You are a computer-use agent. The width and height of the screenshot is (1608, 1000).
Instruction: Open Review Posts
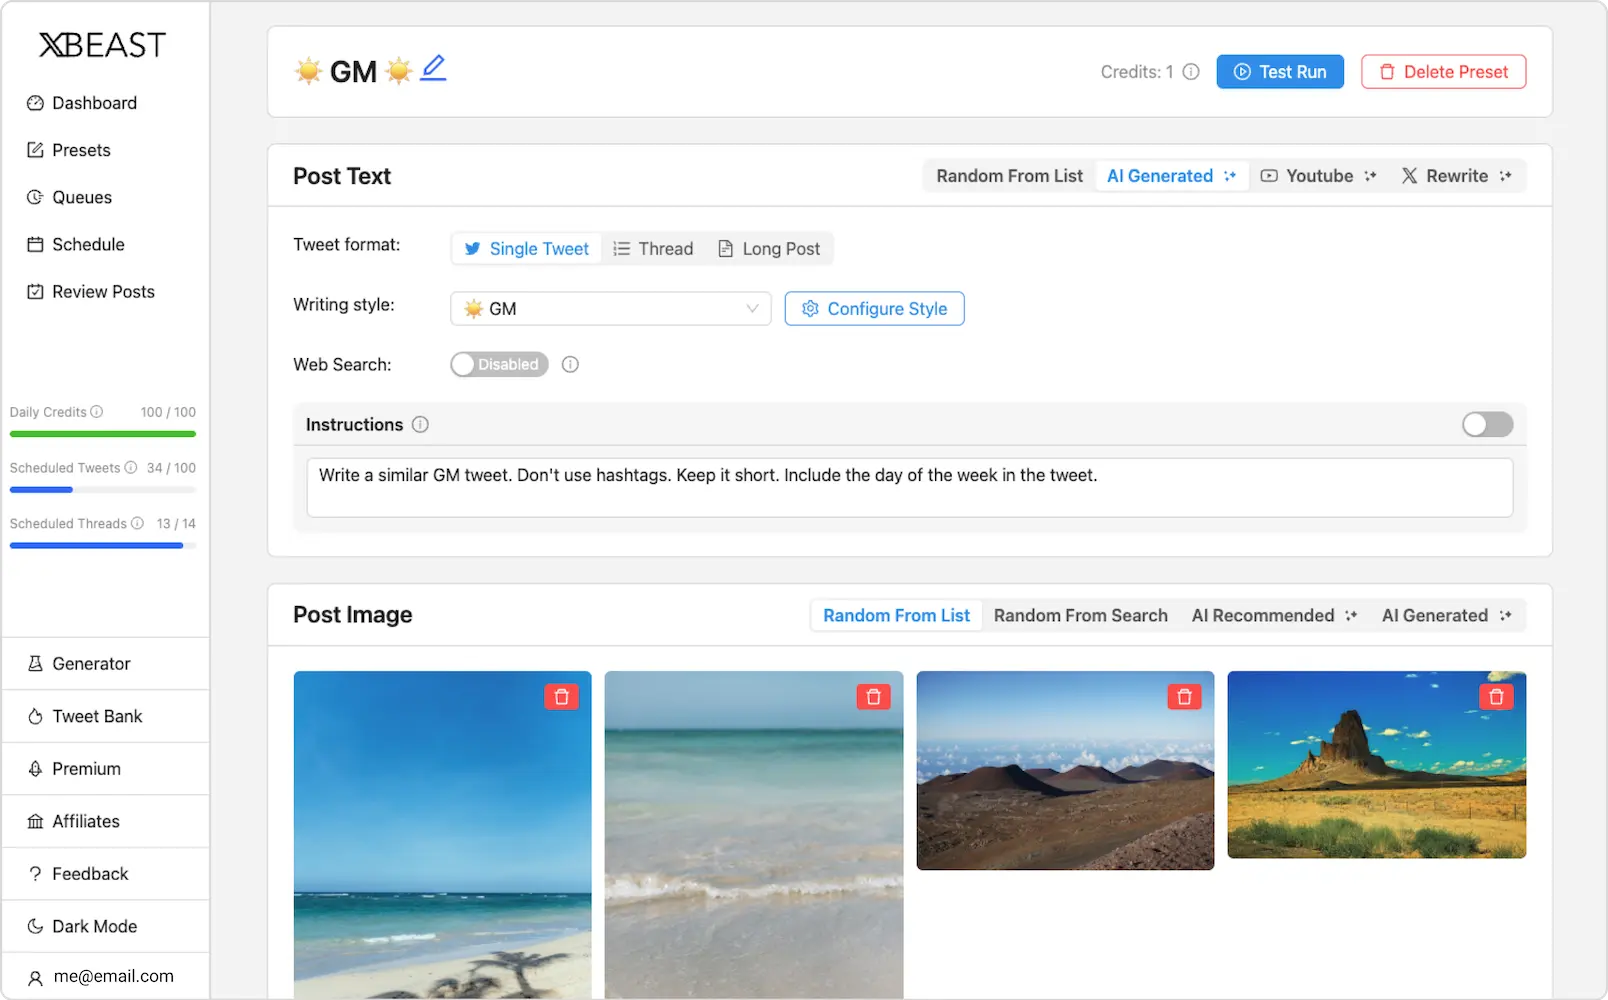click(x=102, y=291)
